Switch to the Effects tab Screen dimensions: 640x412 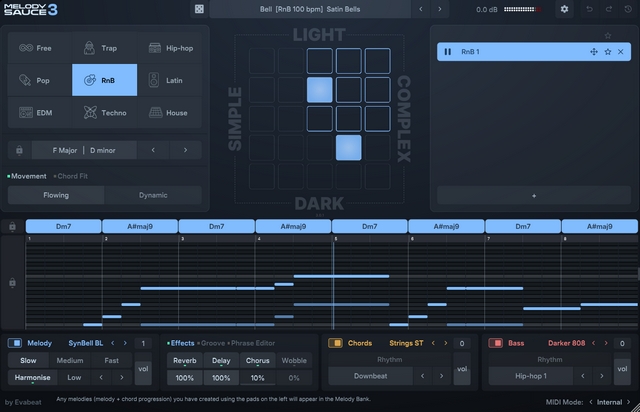182,343
